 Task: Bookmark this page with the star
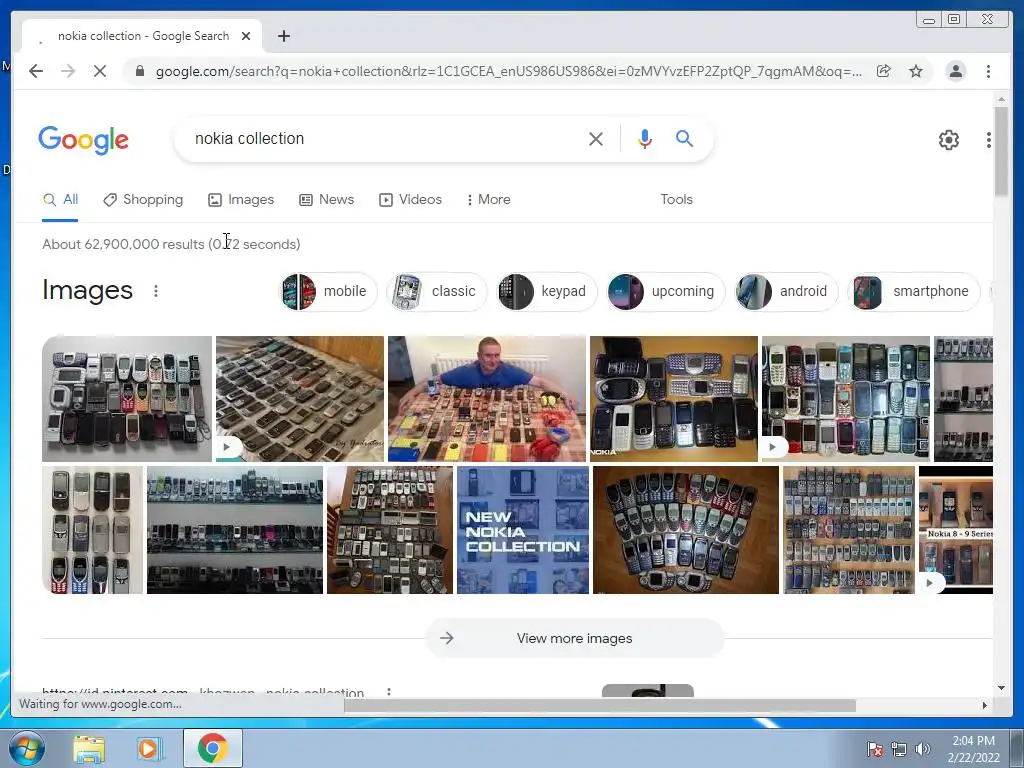click(x=916, y=71)
